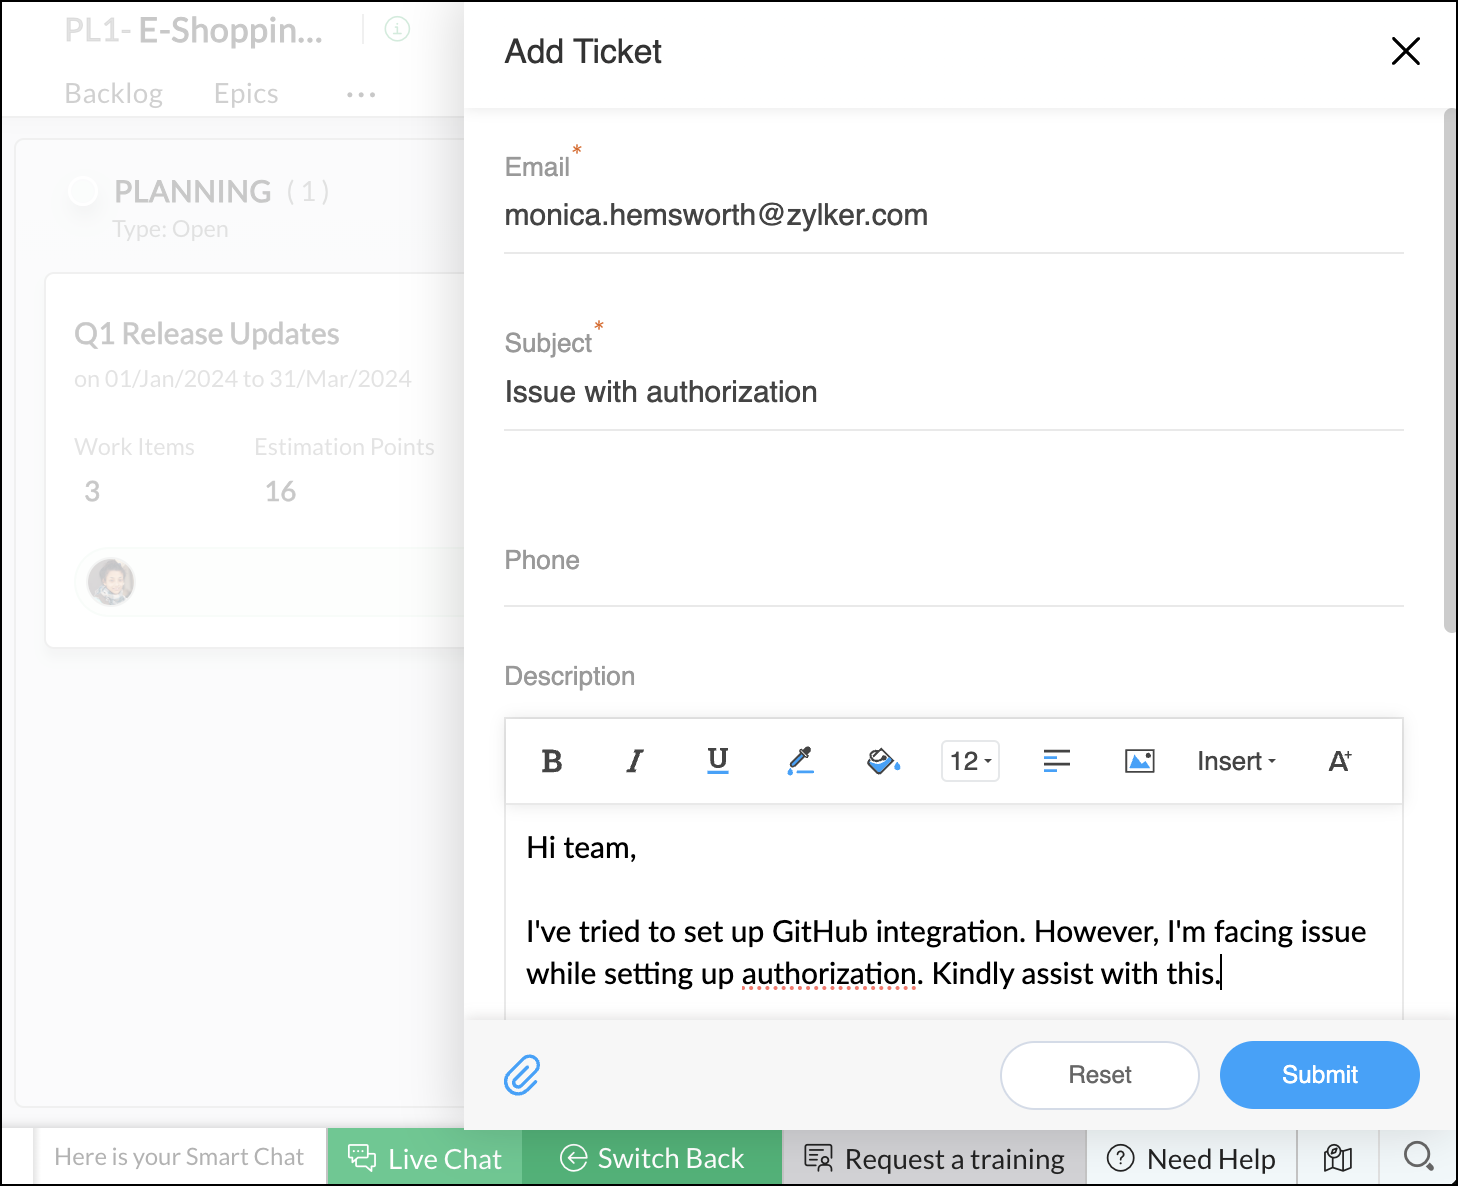
Task: Click the project info icon
Action: [398, 29]
